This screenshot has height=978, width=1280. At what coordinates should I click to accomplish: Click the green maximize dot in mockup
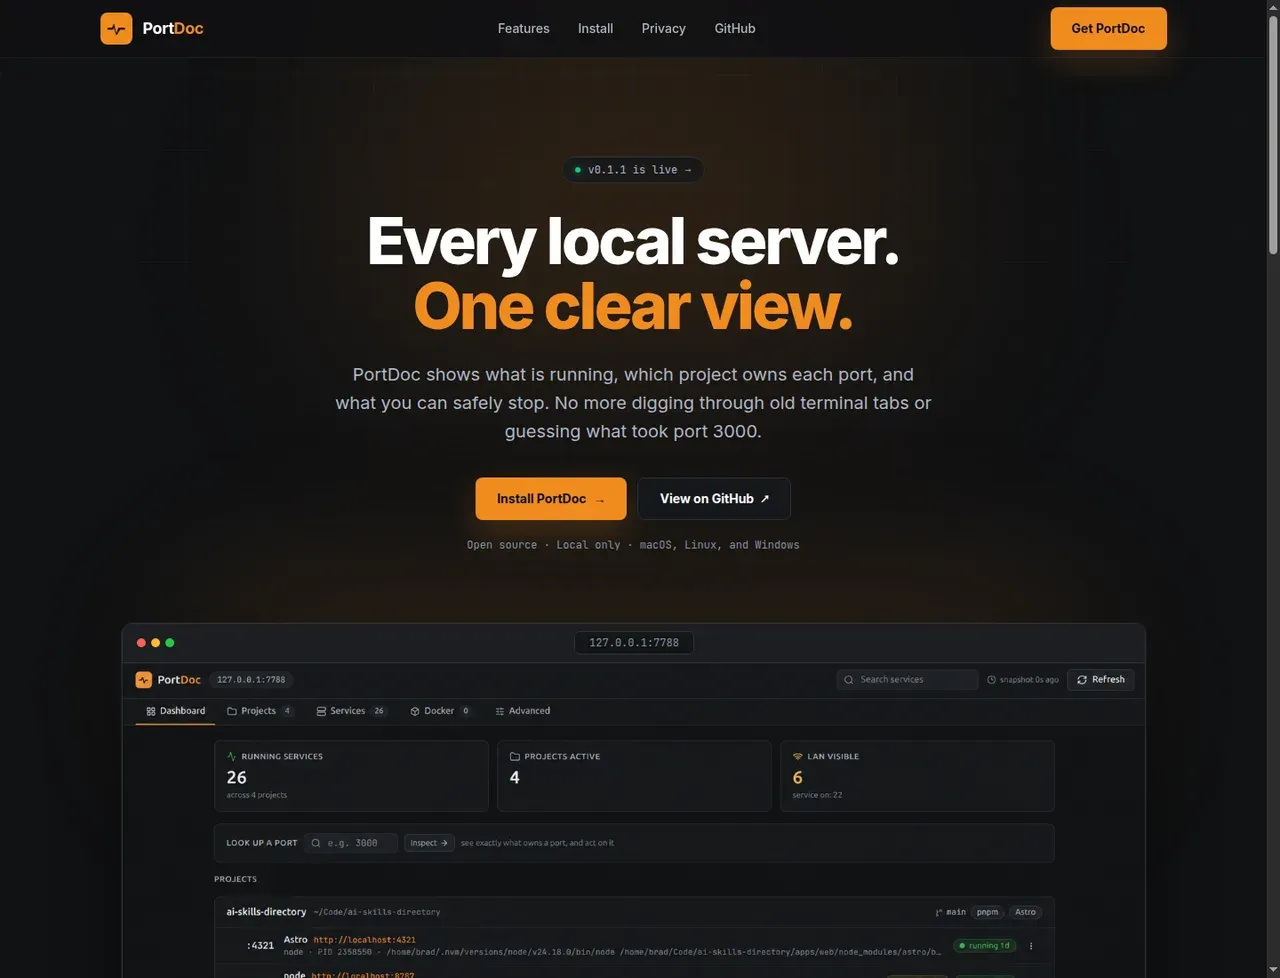pyautogui.click(x=170, y=643)
